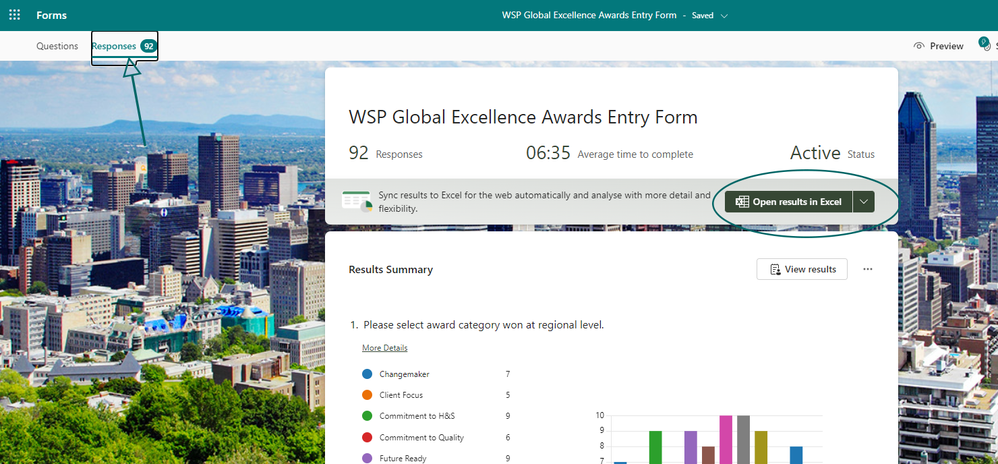Switch to the Responses tab

124,46
